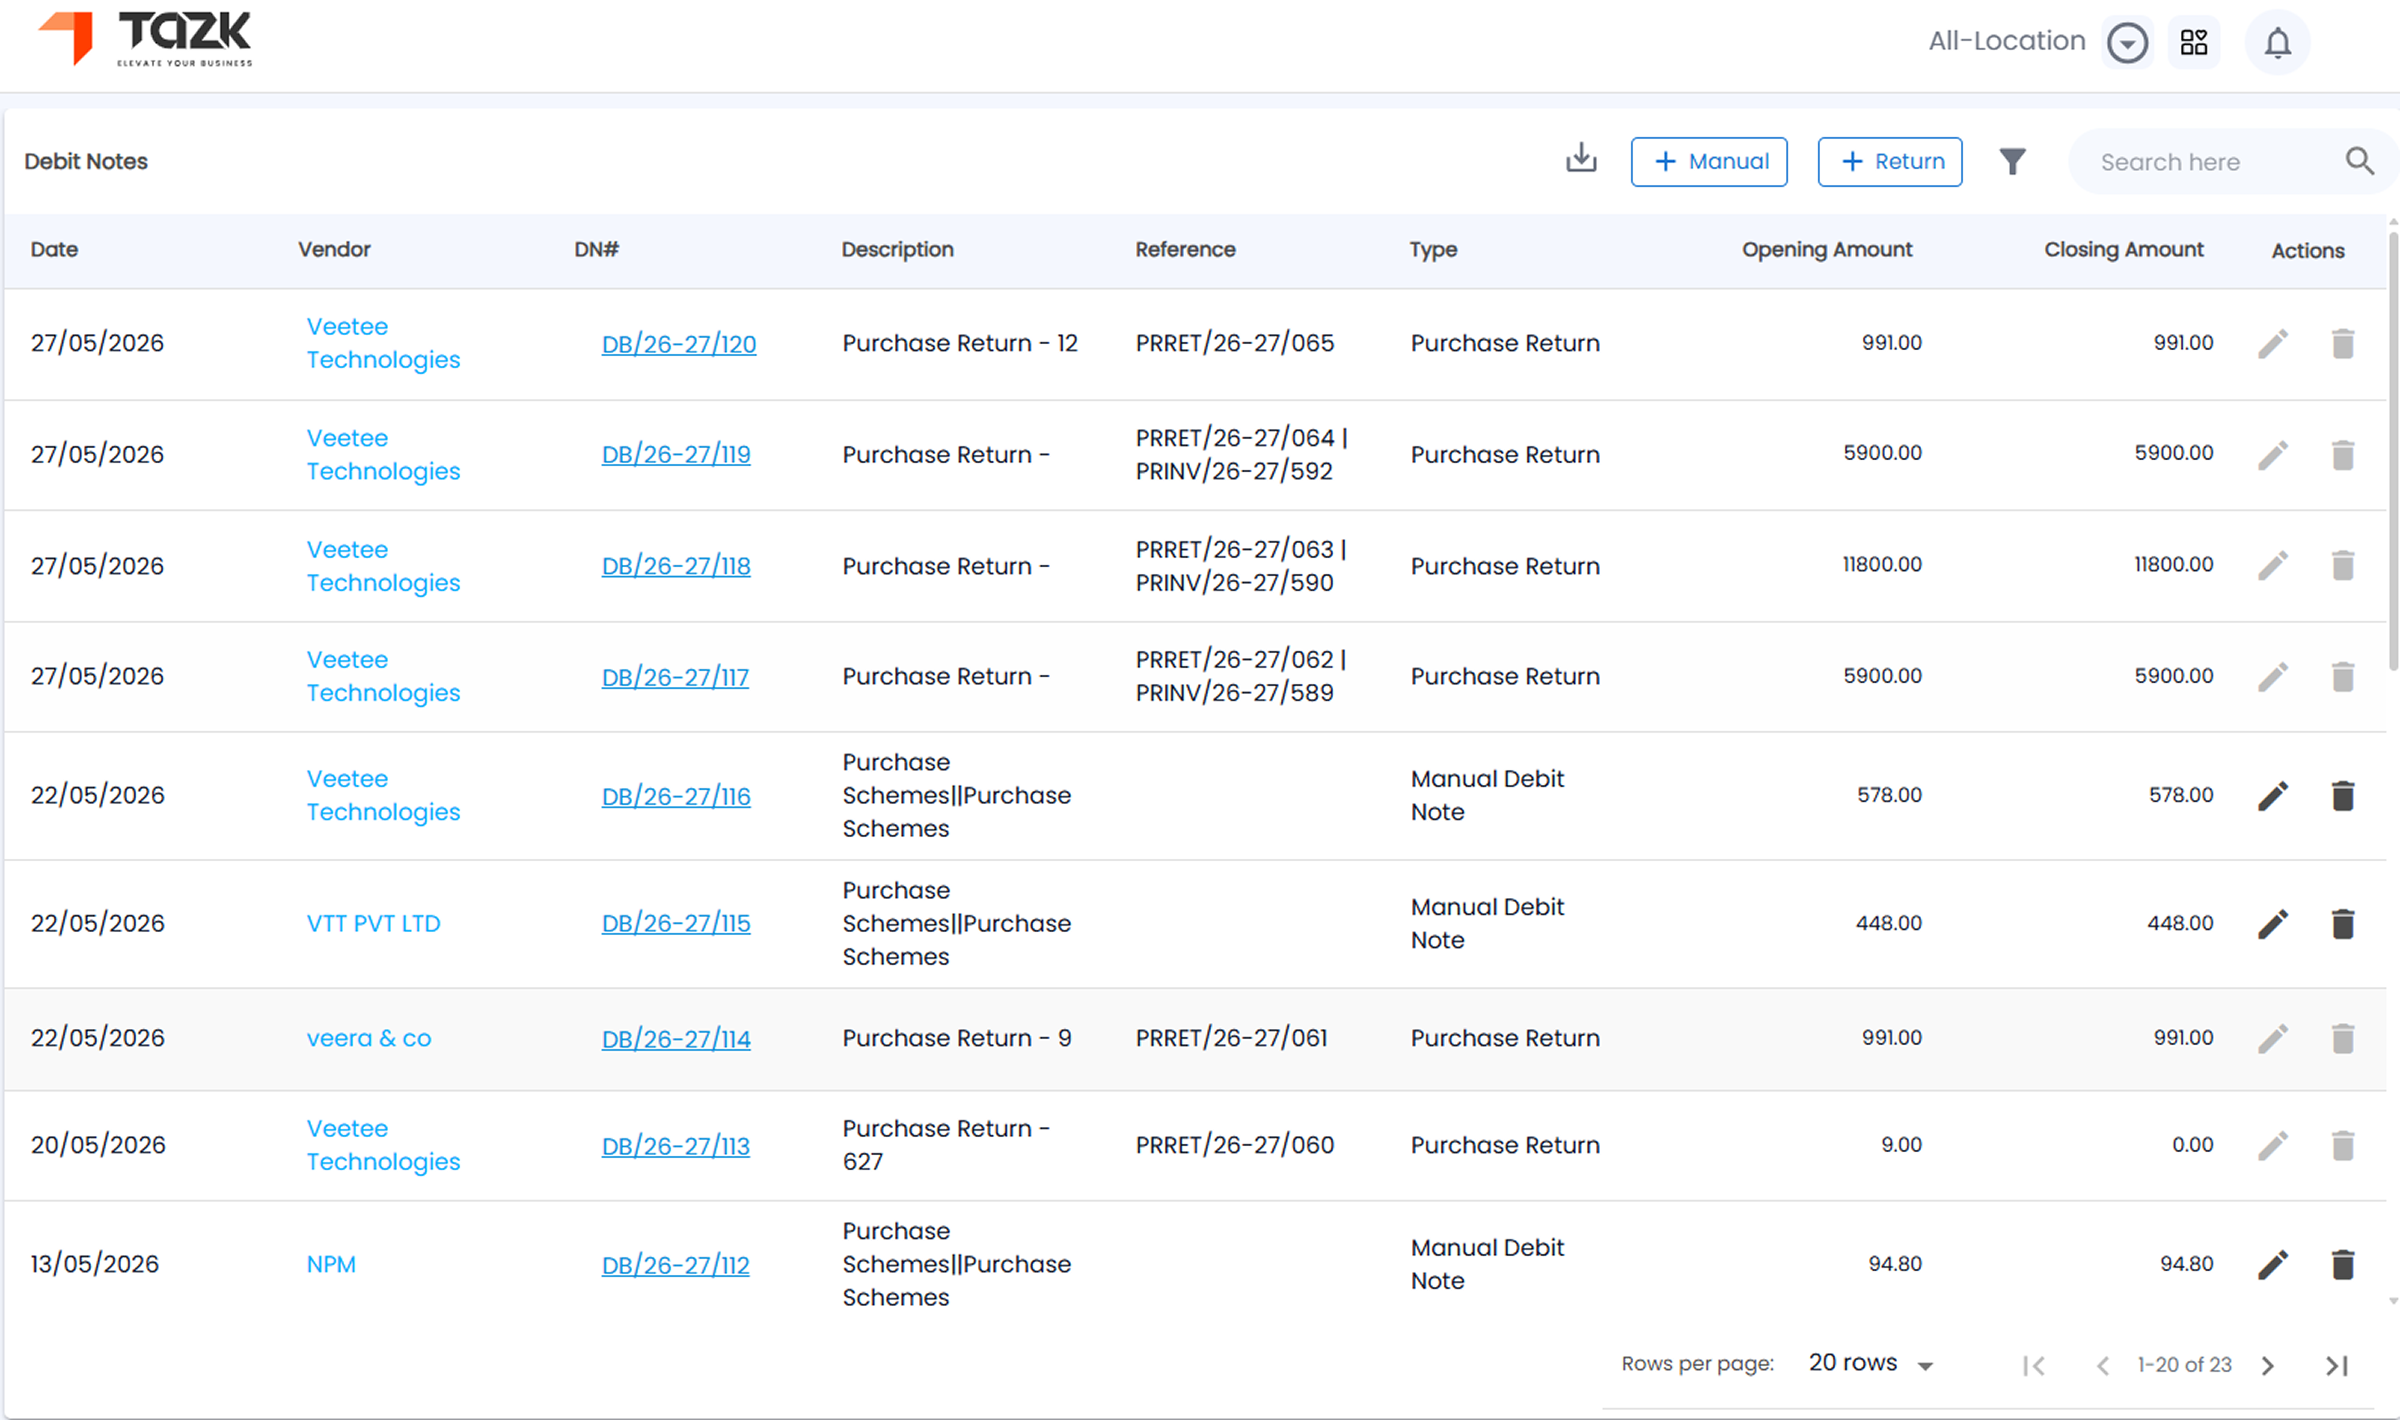Click the Opening Amount column header
The height and width of the screenshot is (1420, 2400).
[x=1826, y=249]
